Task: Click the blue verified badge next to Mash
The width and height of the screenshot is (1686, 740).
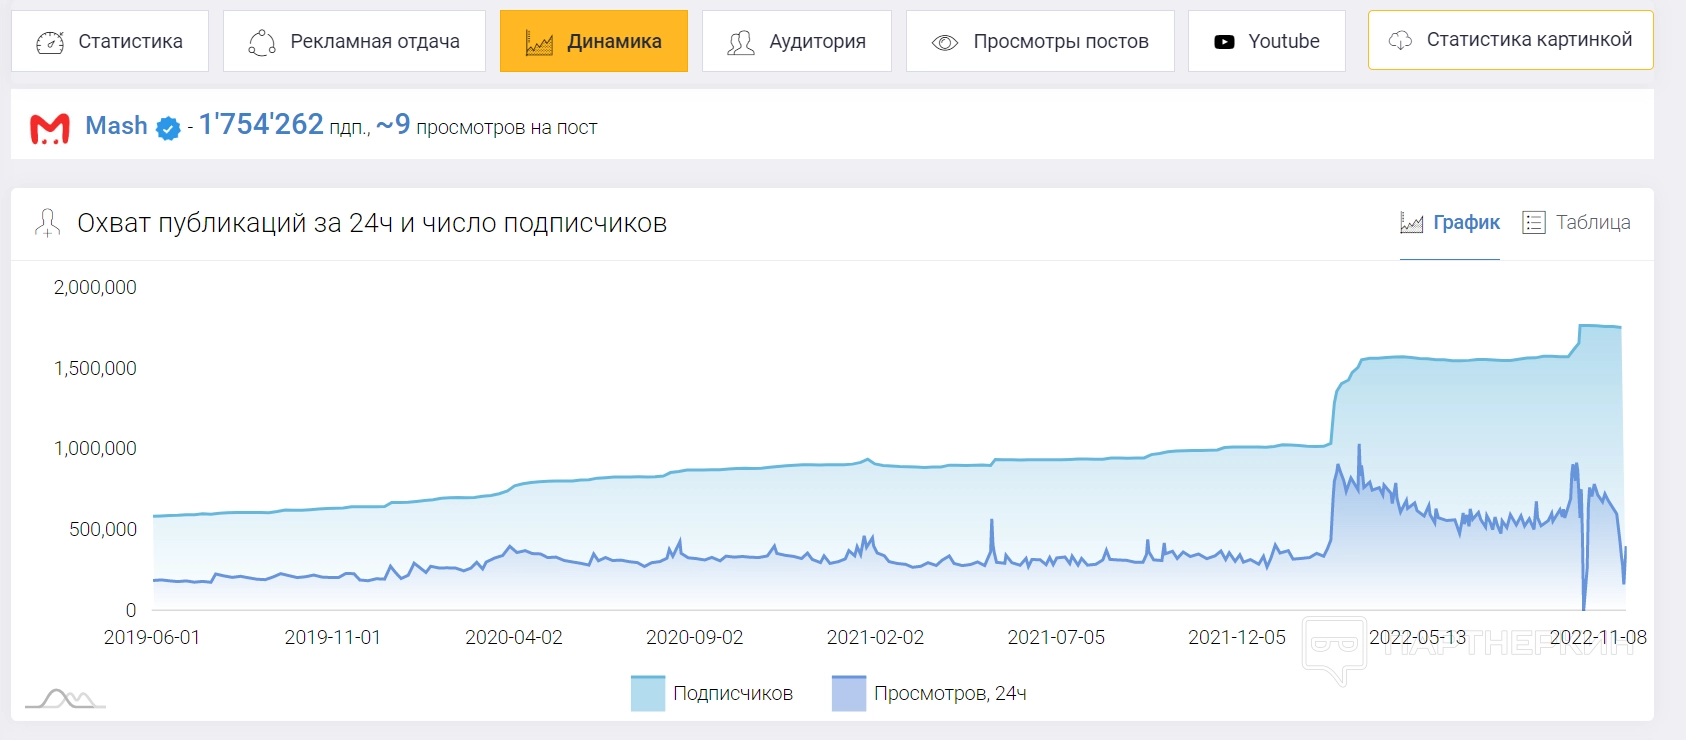Action: click(169, 128)
